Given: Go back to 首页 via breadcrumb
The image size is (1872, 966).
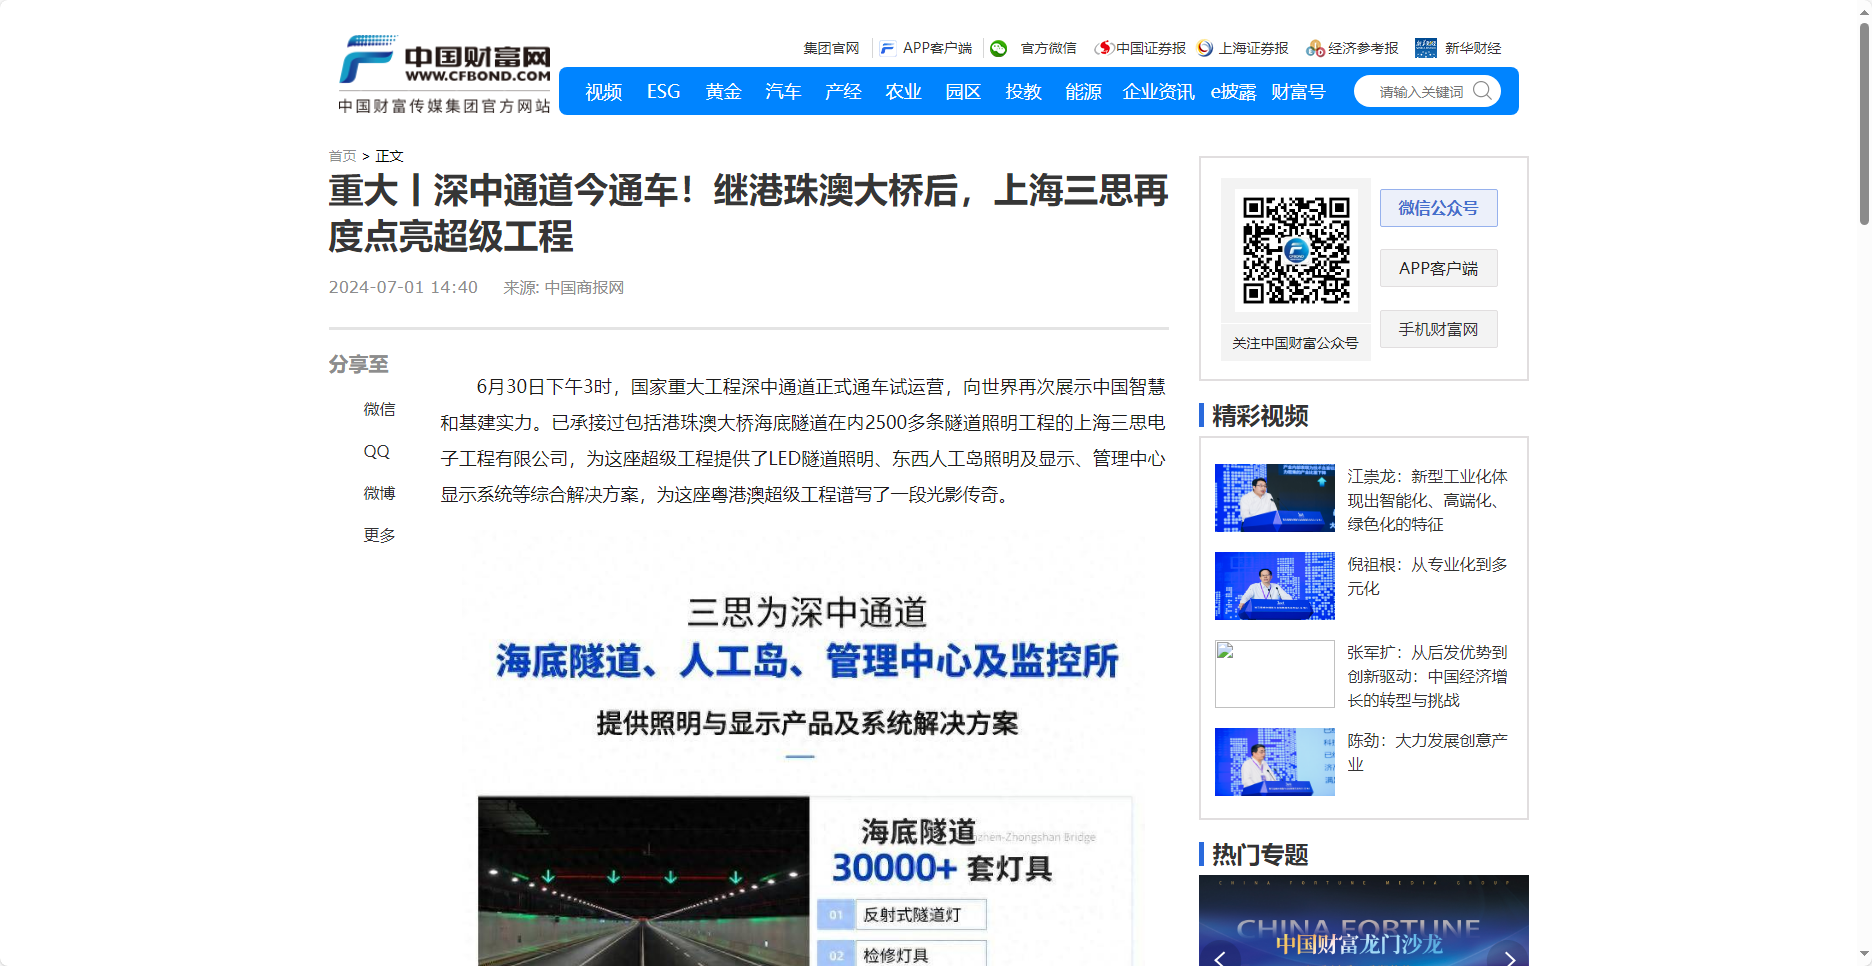Looking at the screenshot, I should pyautogui.click(x=343, y=156).
